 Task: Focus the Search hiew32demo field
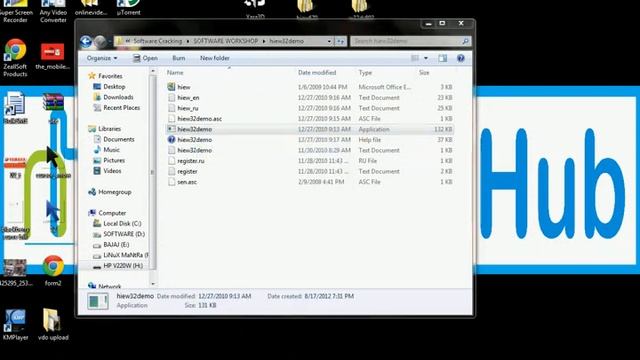pyautogui.click(x=410, y=41)
